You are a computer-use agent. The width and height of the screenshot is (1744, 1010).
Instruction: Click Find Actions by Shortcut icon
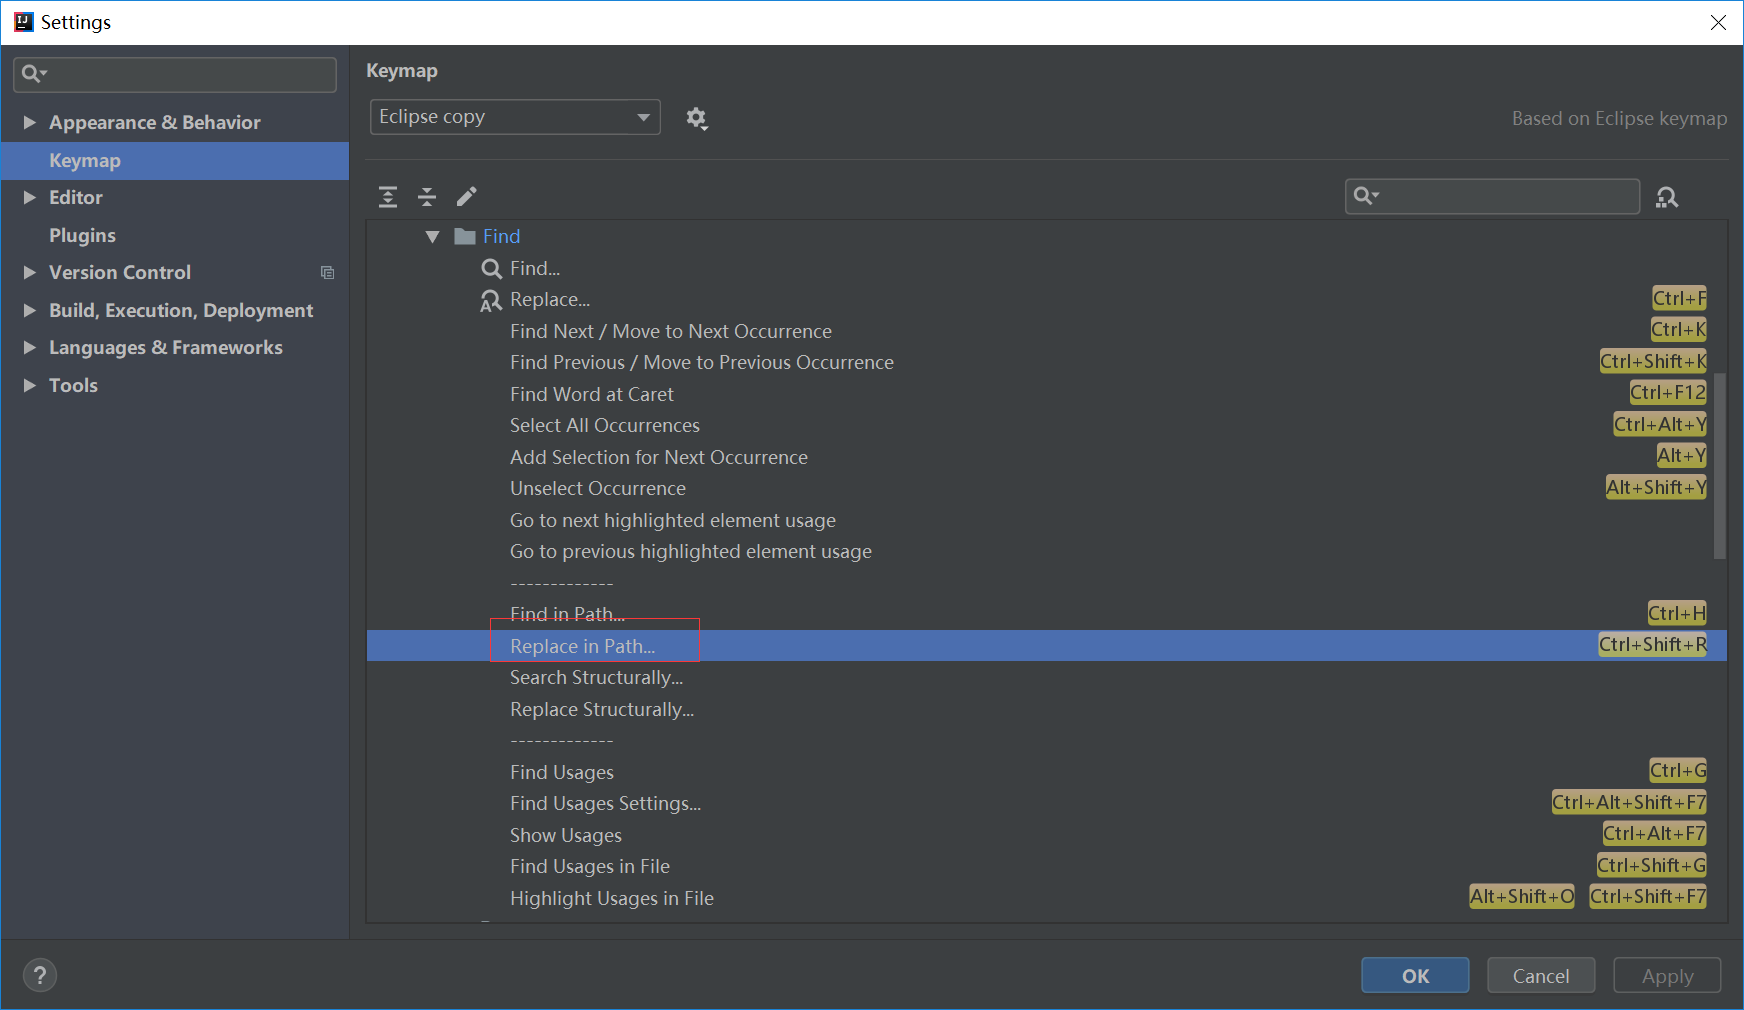pyautogui.click(x=1667, y=197)
